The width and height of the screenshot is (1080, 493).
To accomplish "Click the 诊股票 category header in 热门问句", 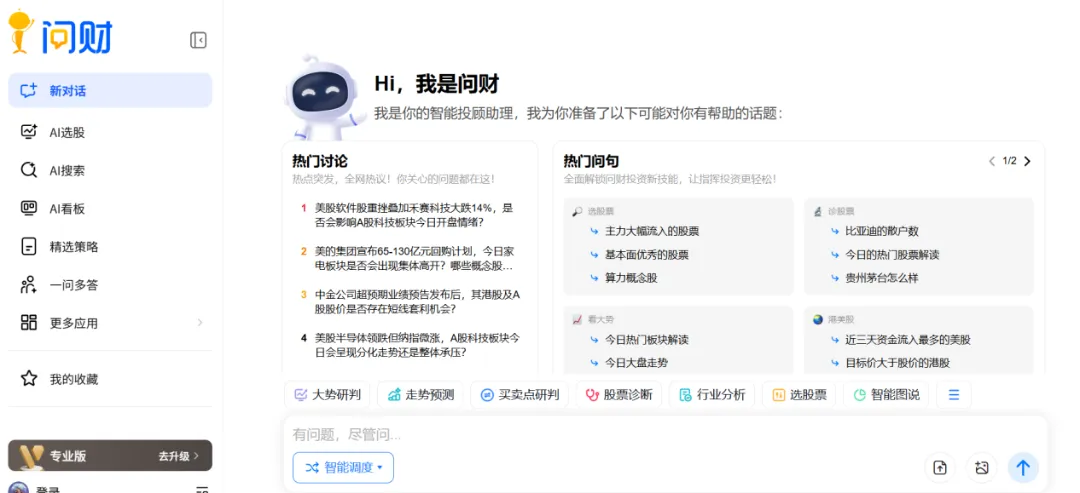I will pyautogui.click(x=834, y=211).
